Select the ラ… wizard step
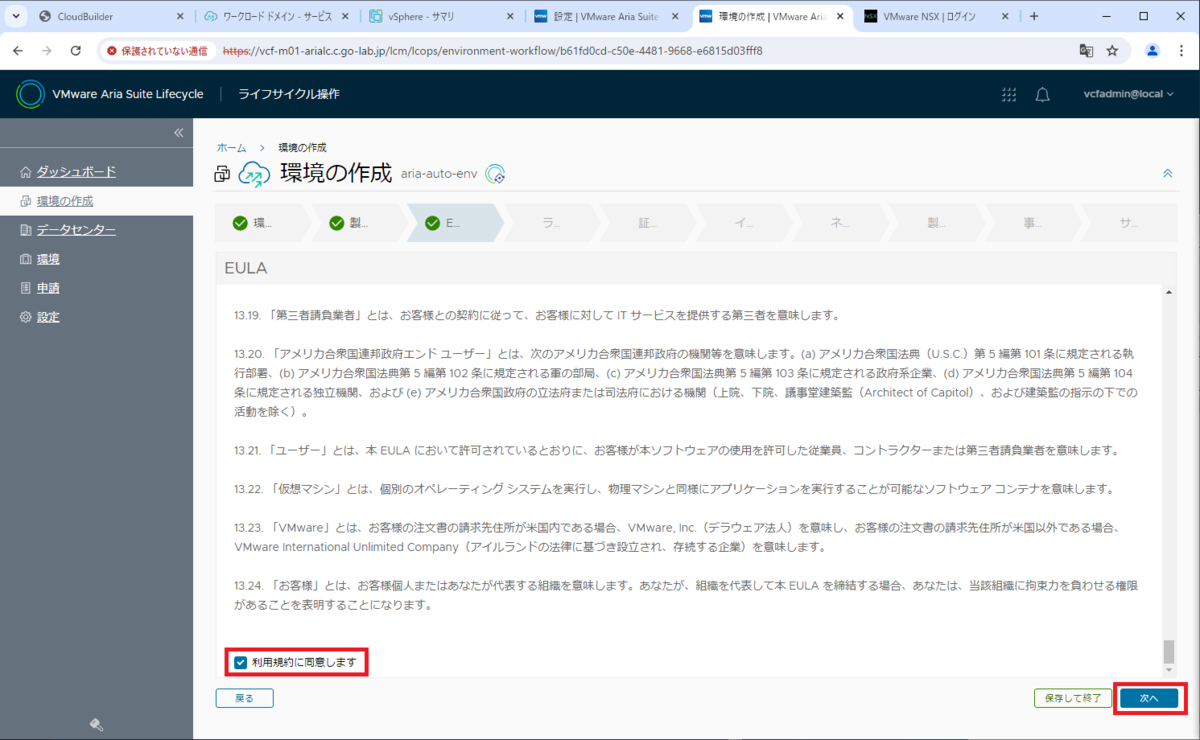Screen dimensions: 1200x740 (x=551, y=223)
